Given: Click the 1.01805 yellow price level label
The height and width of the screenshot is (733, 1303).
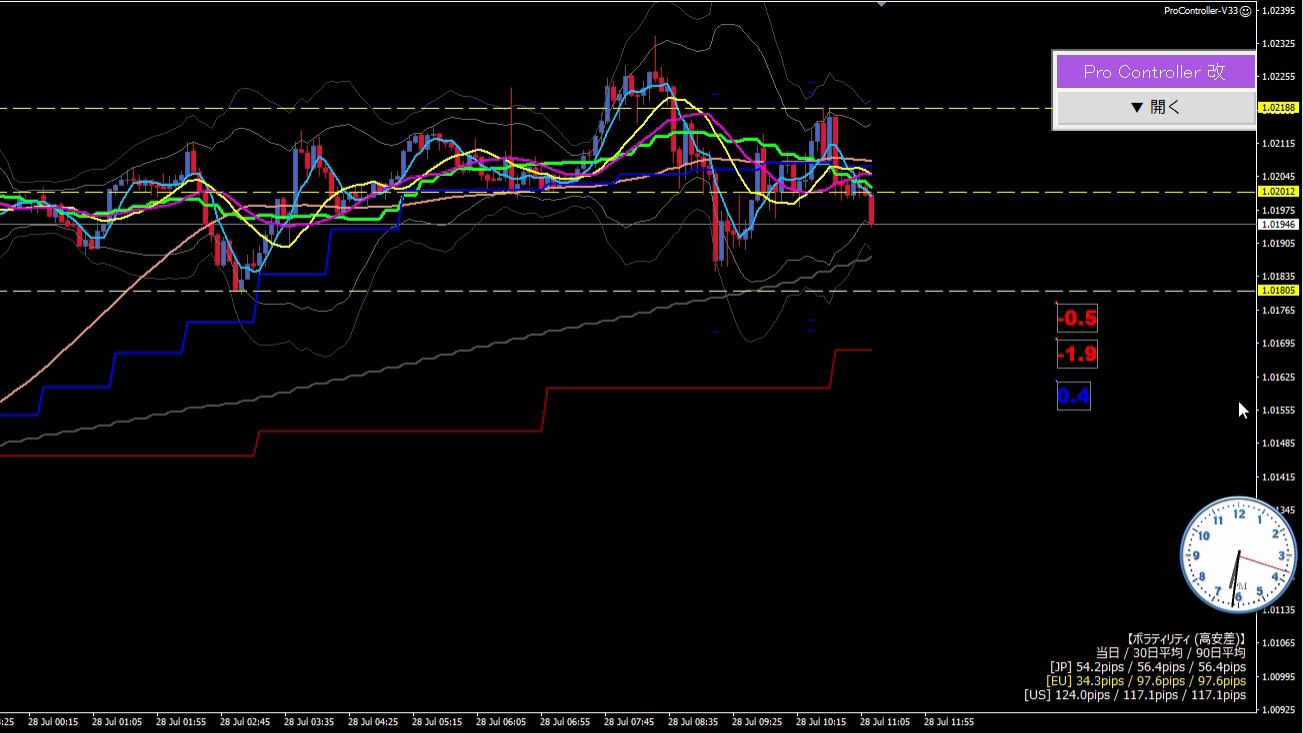Looking at the screenshot, I should pyautogui.click(x=1279, y=290).
